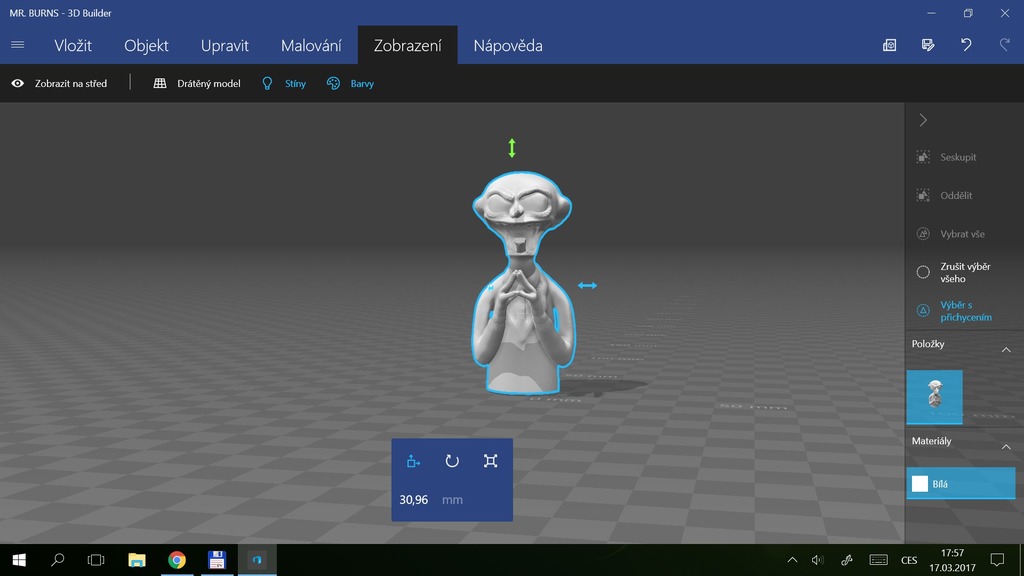Switch to the Upravit tab

(224, 46)
